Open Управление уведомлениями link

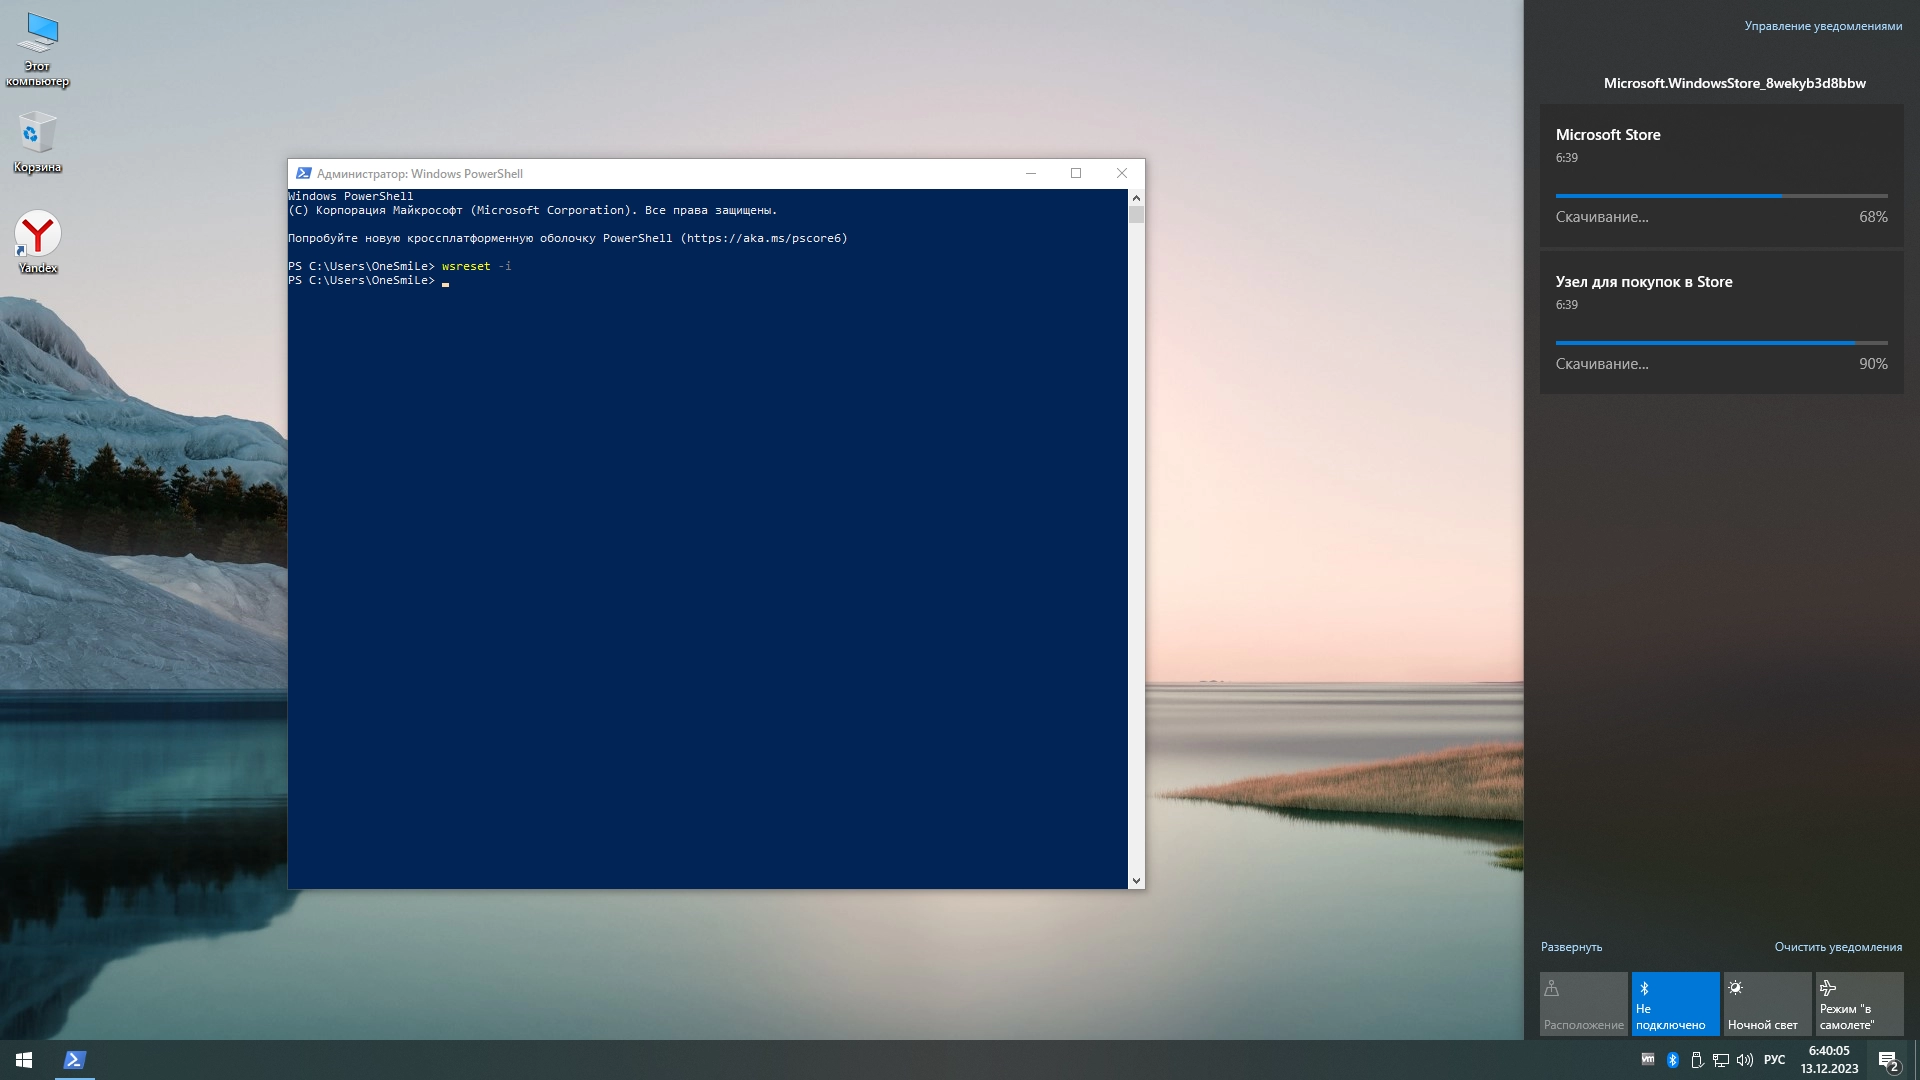point(1823,26)
